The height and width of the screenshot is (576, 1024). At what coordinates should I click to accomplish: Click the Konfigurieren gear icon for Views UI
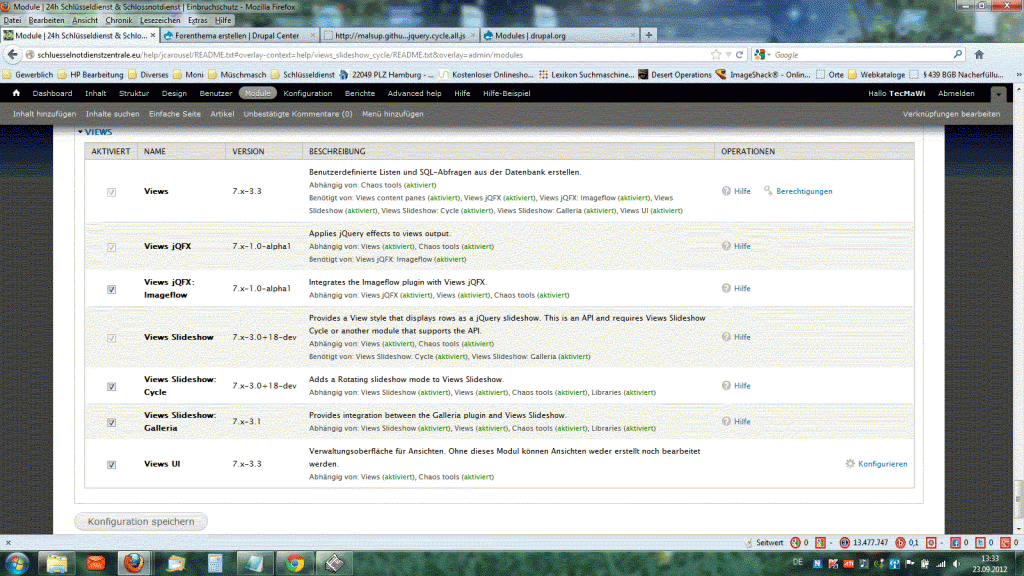tap(850, 464)
